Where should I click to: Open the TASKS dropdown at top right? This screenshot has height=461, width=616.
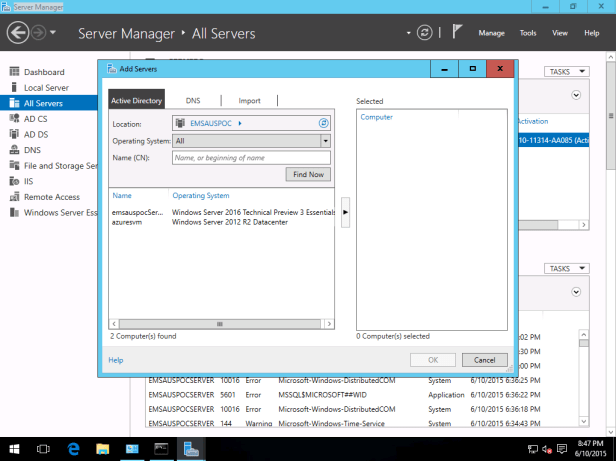click(567, 72)
